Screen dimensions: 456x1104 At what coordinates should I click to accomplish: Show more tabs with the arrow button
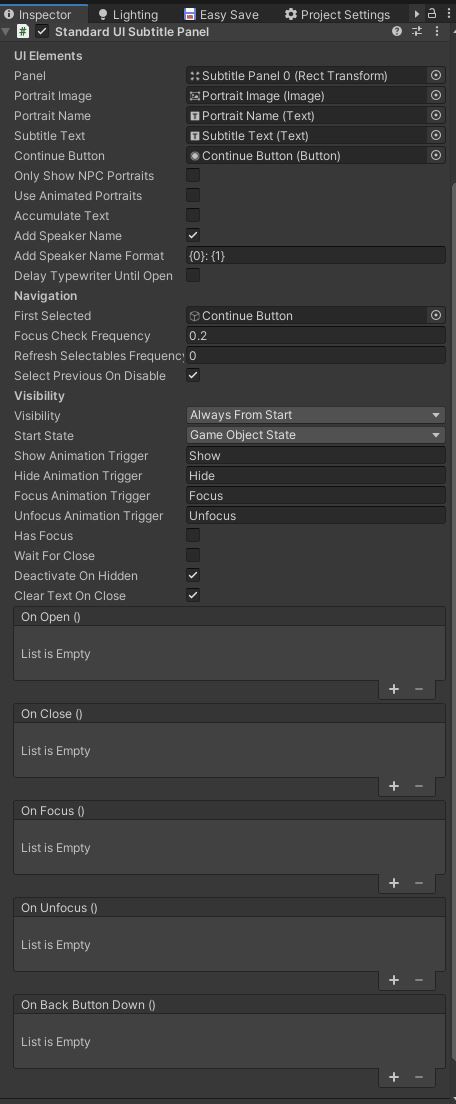tap(417, 14)
